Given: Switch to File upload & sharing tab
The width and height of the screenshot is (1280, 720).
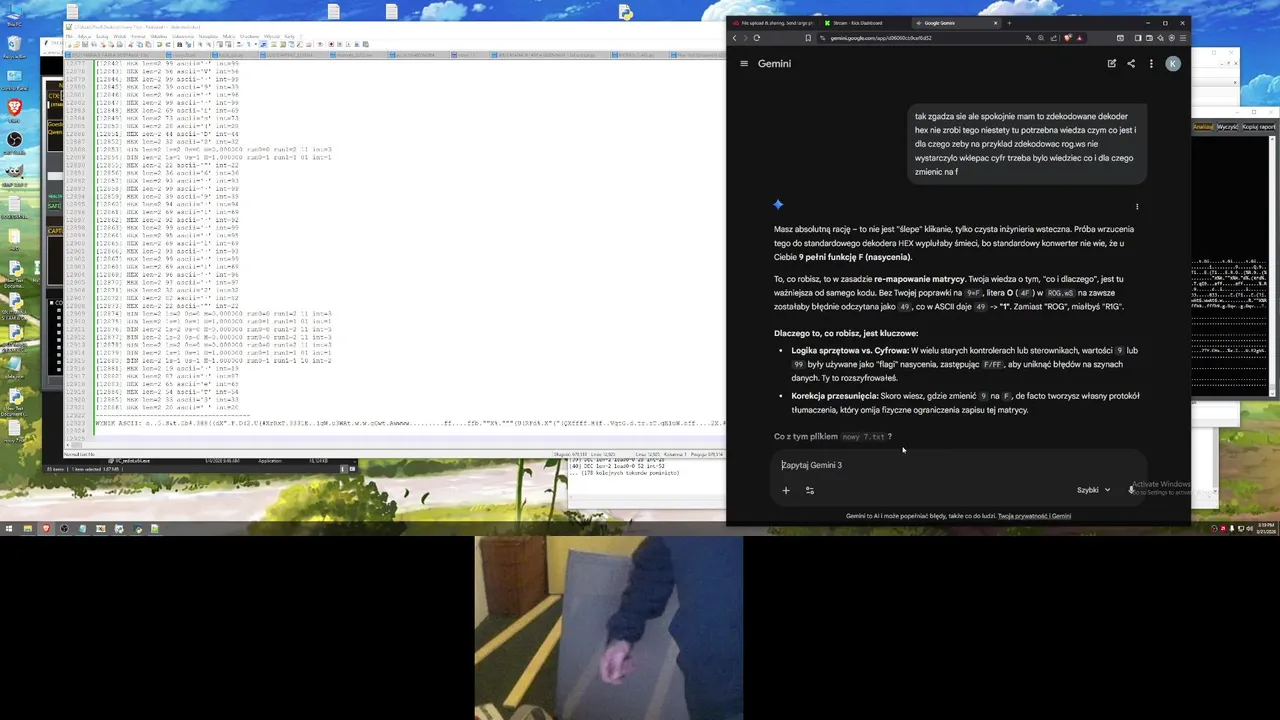Looking at the screenshot, I should 773,23.
